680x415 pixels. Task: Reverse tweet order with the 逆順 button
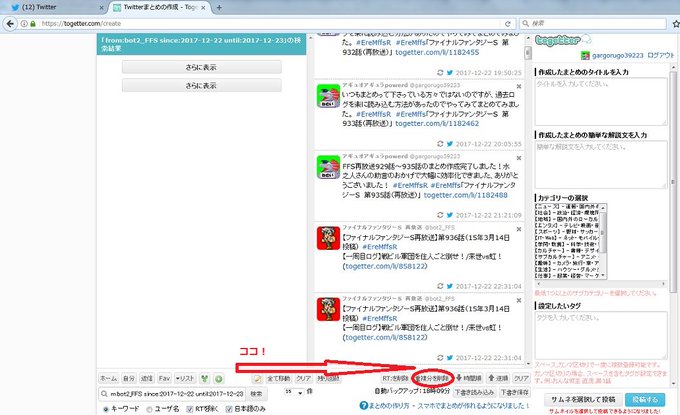pos(498,379)
